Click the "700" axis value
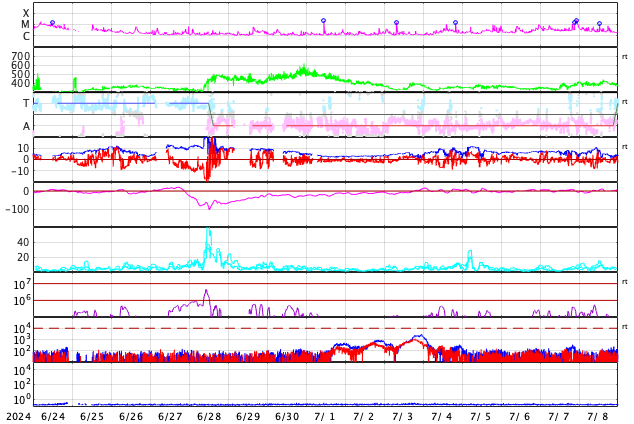The width and height of the screenshot is (634, 424). (x=20, y=56)
